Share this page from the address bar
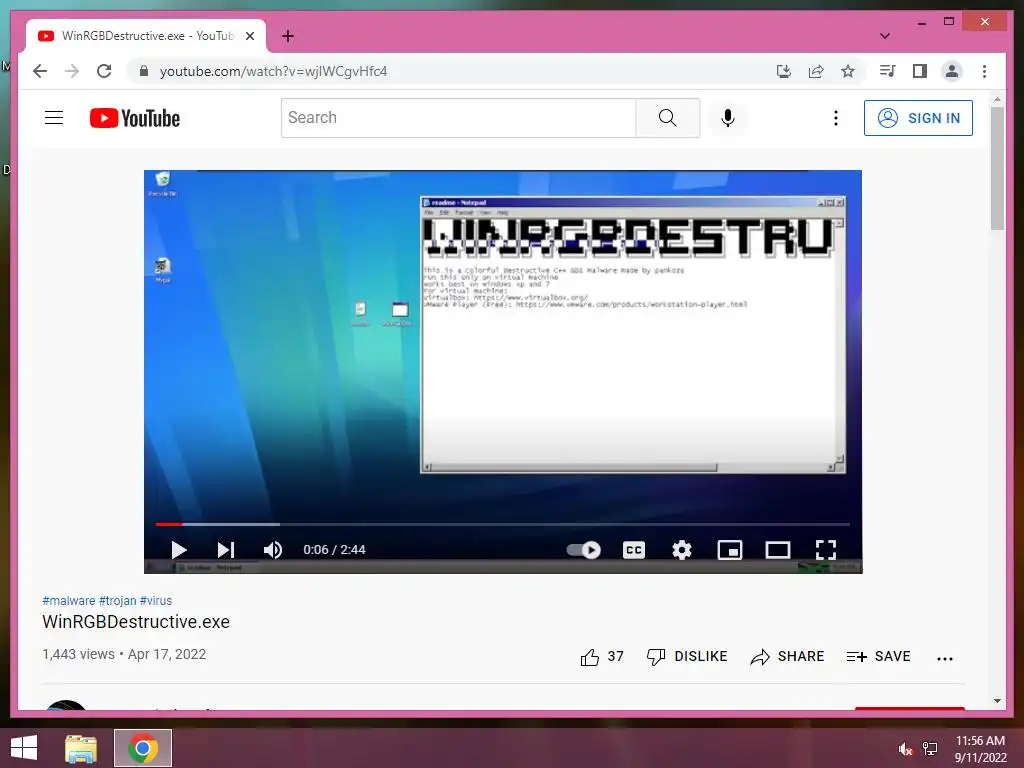This screenshot has height=768, width=1024. coord(816,71)
